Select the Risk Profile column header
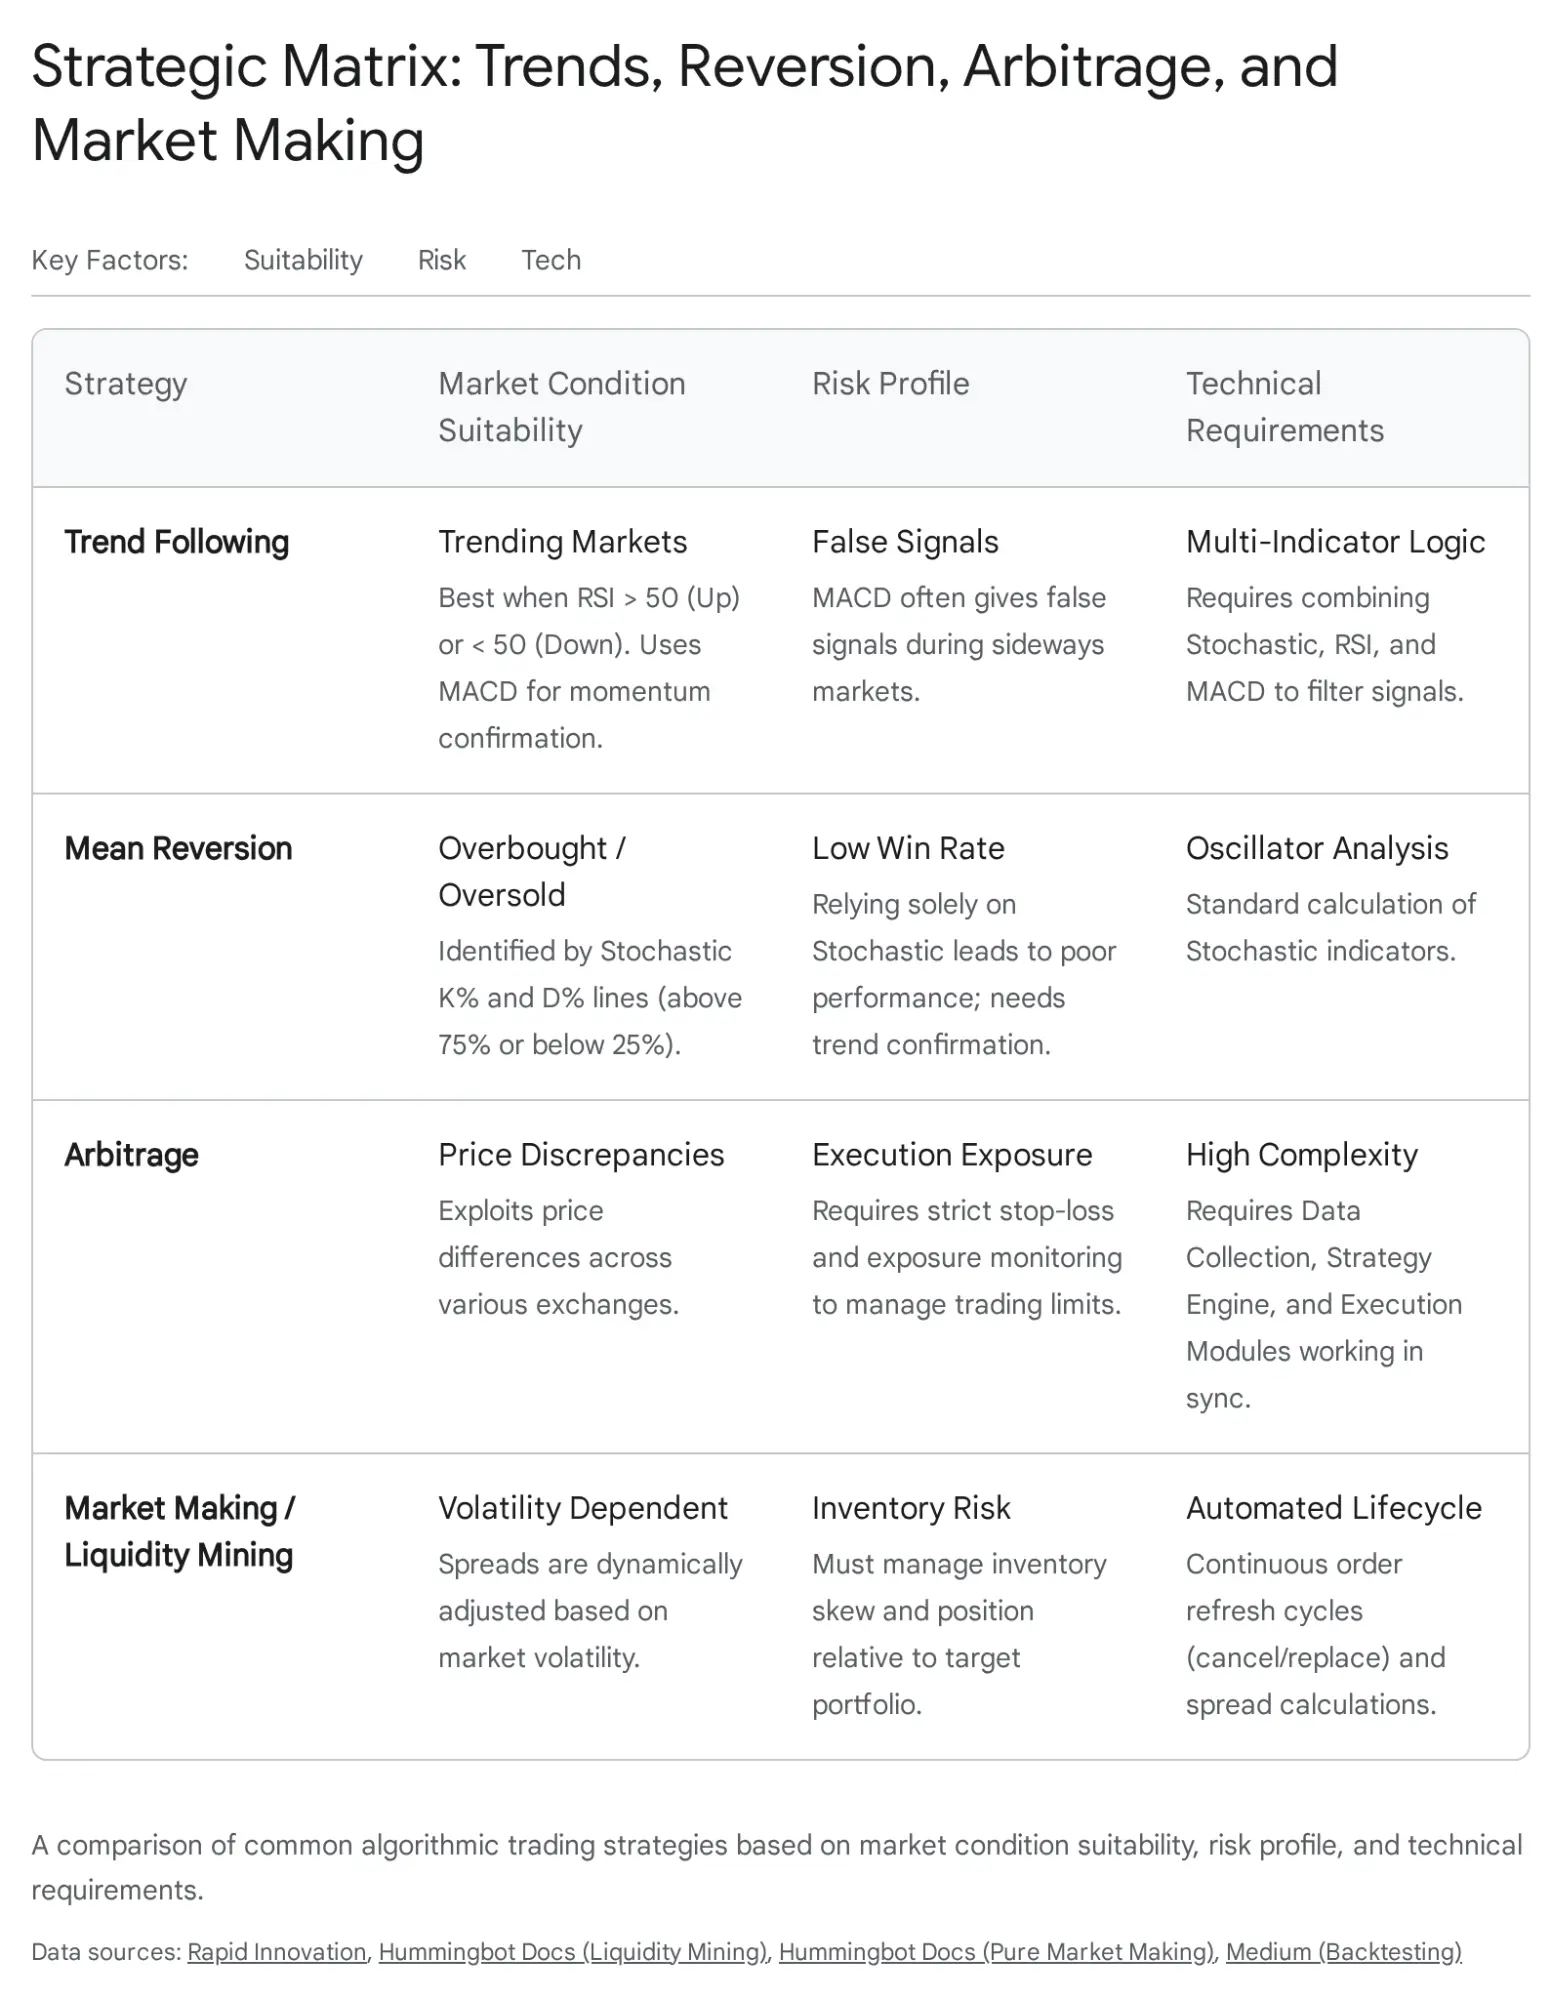Image resolution: width=1562 pixels, height=1999 pixels. (x=890, y=384)
